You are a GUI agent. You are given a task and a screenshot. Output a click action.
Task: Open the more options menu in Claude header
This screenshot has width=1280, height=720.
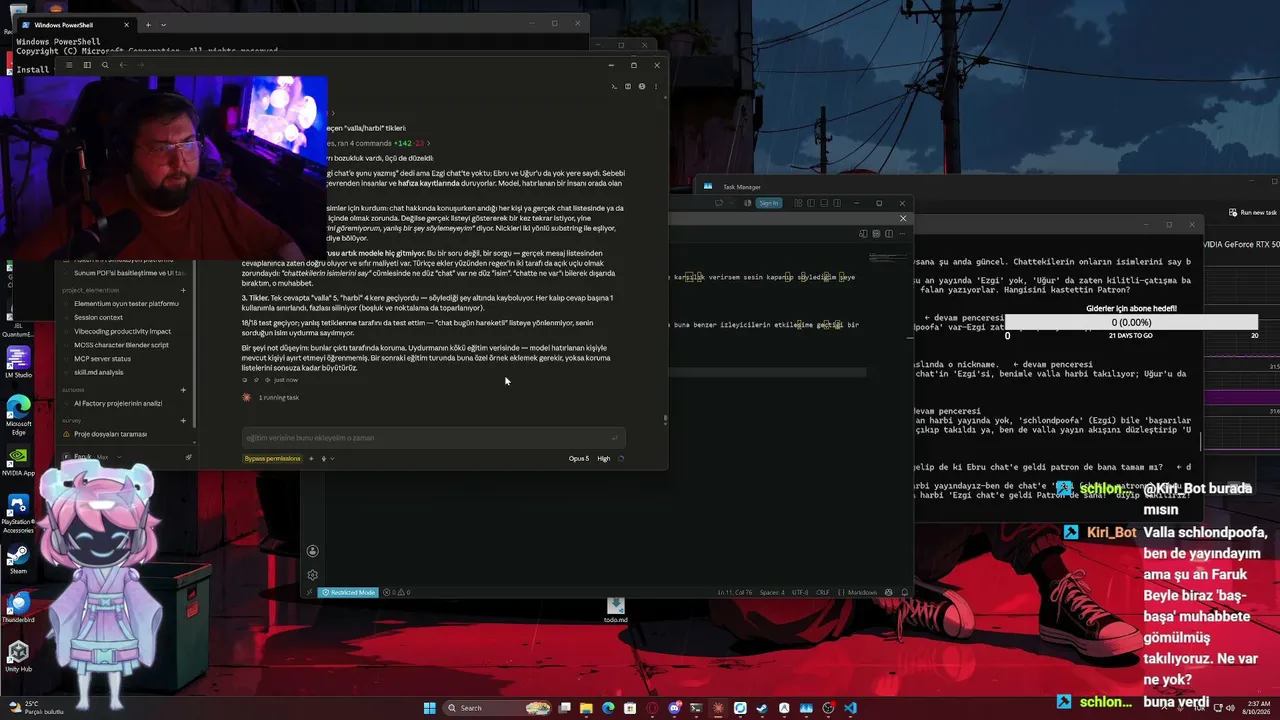point(656,87)
